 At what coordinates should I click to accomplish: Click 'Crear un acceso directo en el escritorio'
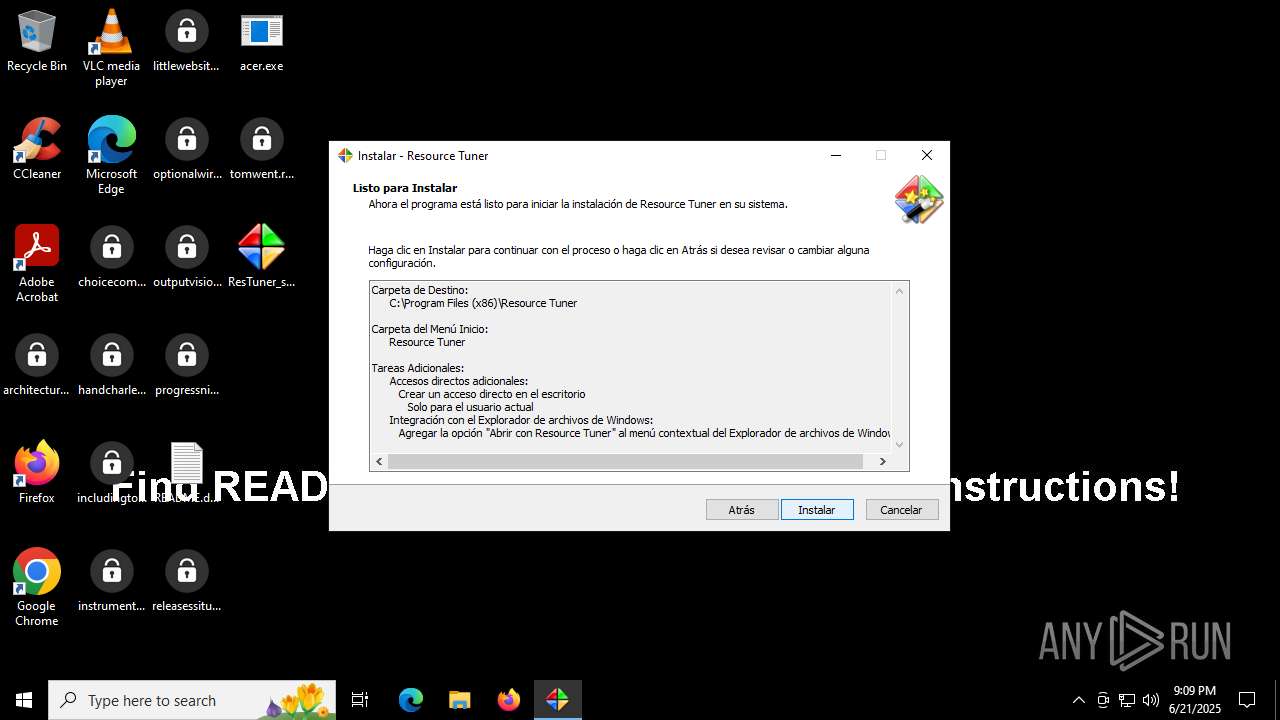coord(492,394)
